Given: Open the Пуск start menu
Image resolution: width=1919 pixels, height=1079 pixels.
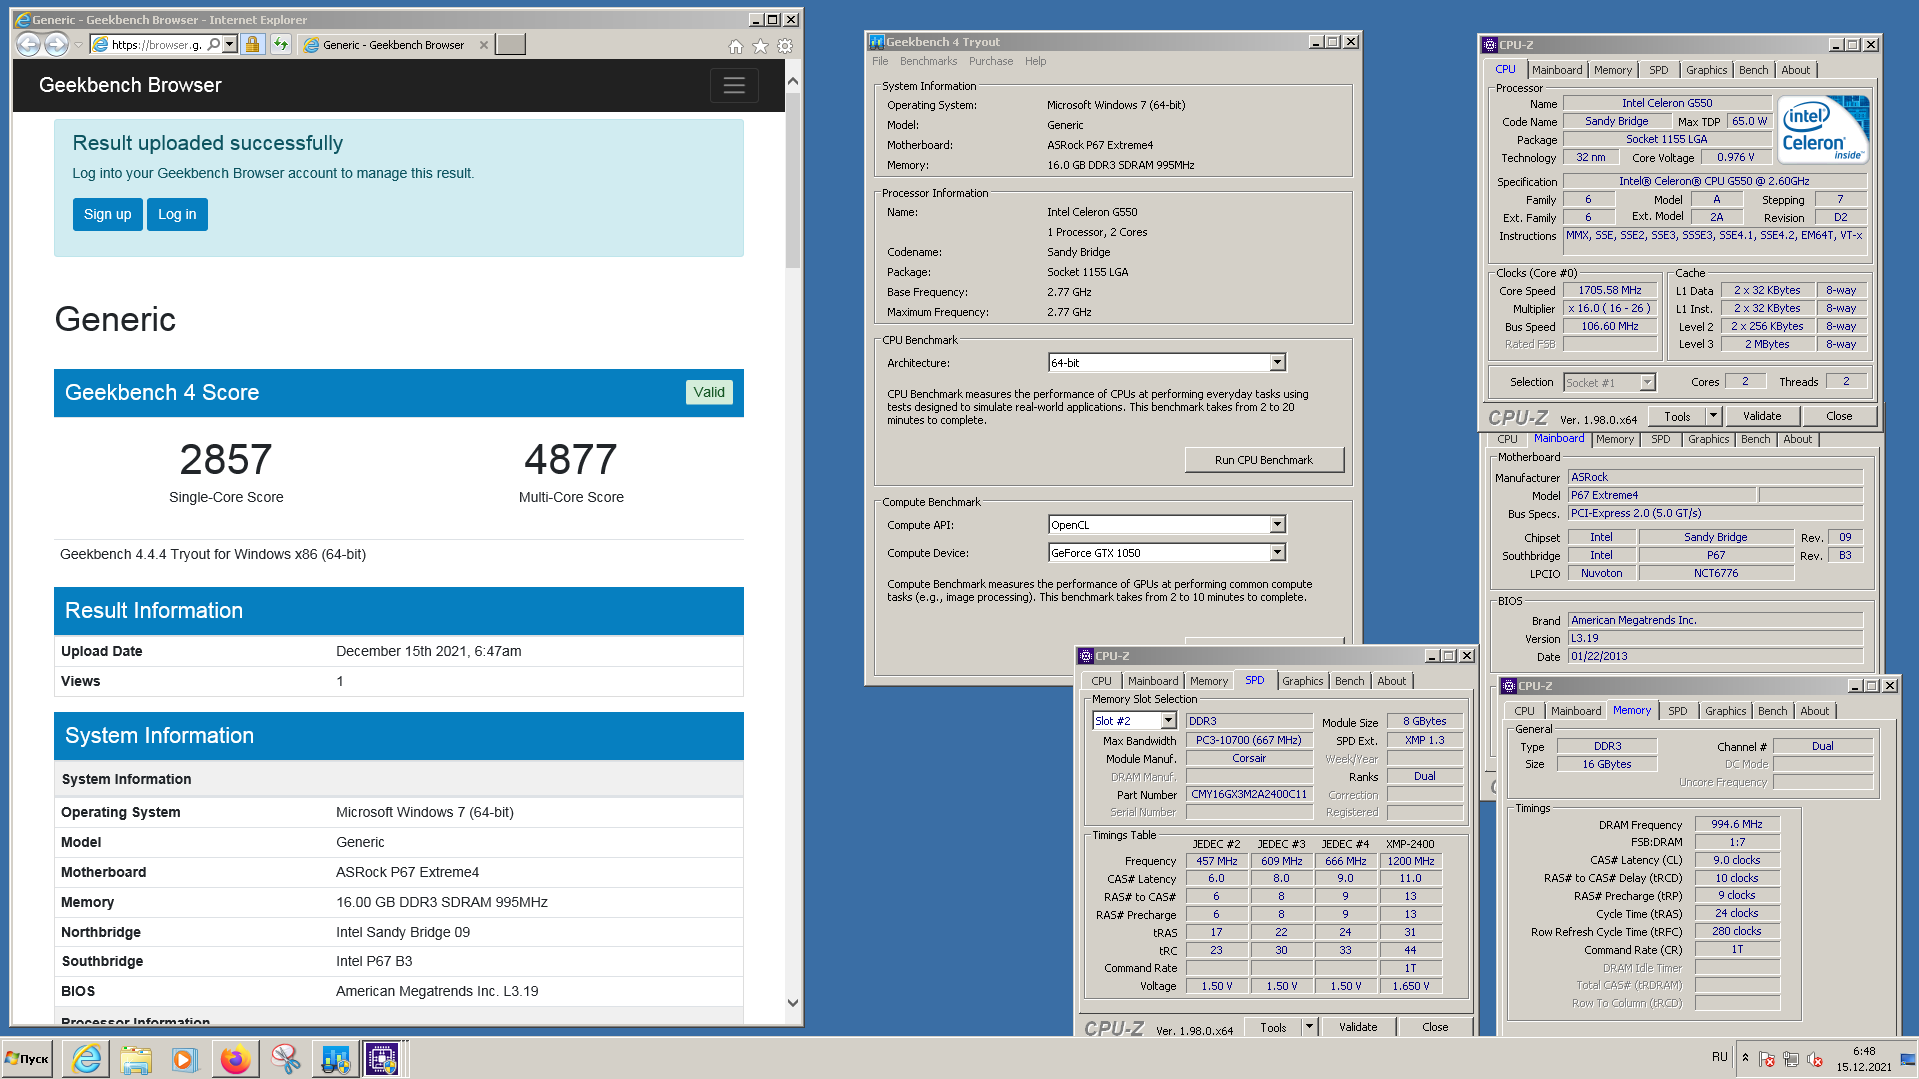Looking at the screenshot, I should pyautogui.click(x=27, y=1059).
